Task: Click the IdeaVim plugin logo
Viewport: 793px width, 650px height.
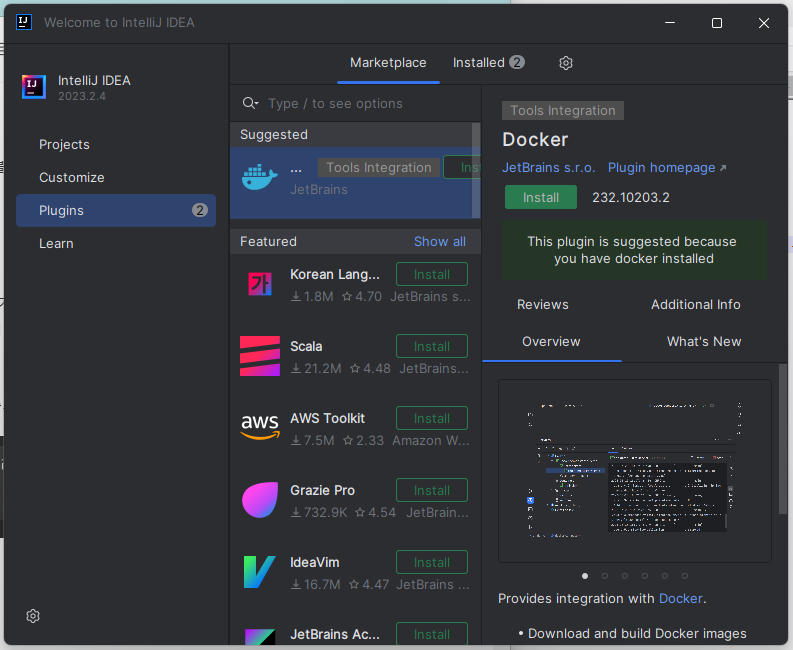Action: pyautogui.click(x=260, y=572)
